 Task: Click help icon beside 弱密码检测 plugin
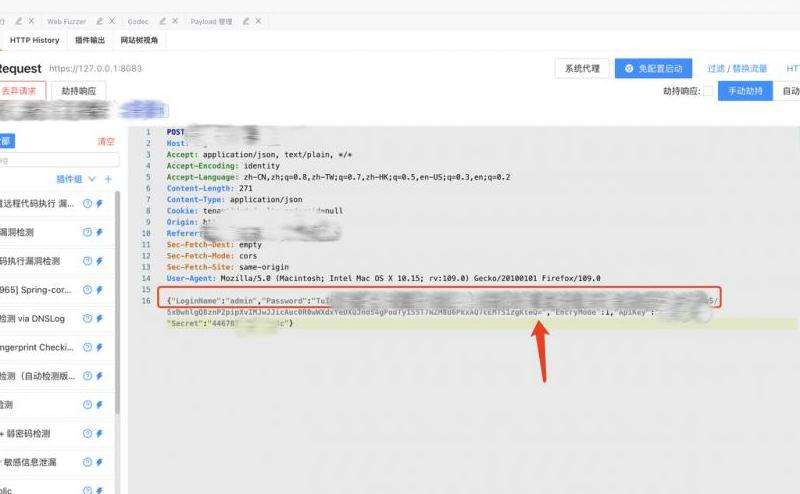tap(87, 434)
